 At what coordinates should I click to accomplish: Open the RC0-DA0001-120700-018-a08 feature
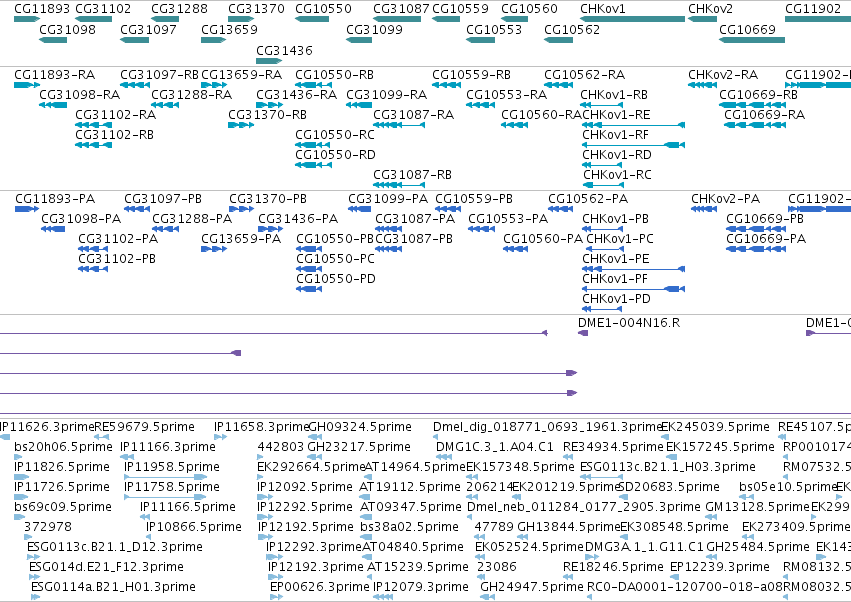click(x=684, y=587)
